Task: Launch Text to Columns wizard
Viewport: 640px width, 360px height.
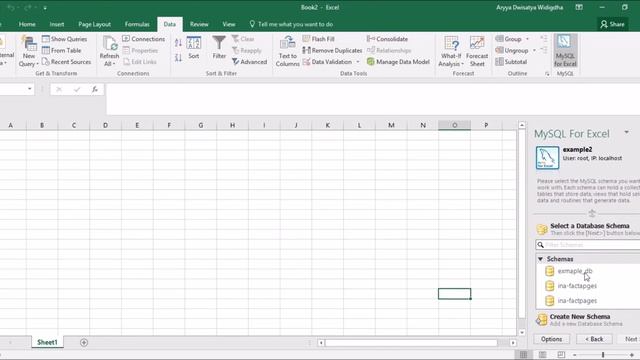Action: 287,52
